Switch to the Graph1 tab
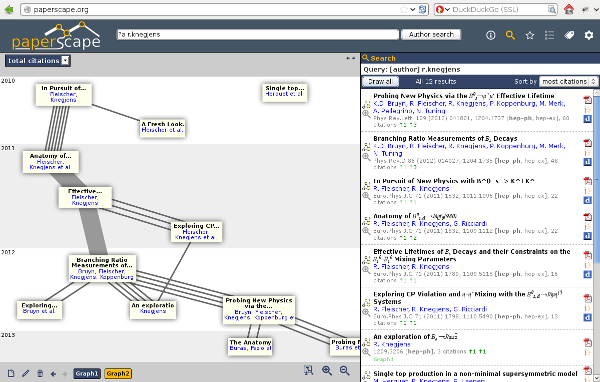Image resolution: width=600 pixels, height=382 pixels. [86, 373]
